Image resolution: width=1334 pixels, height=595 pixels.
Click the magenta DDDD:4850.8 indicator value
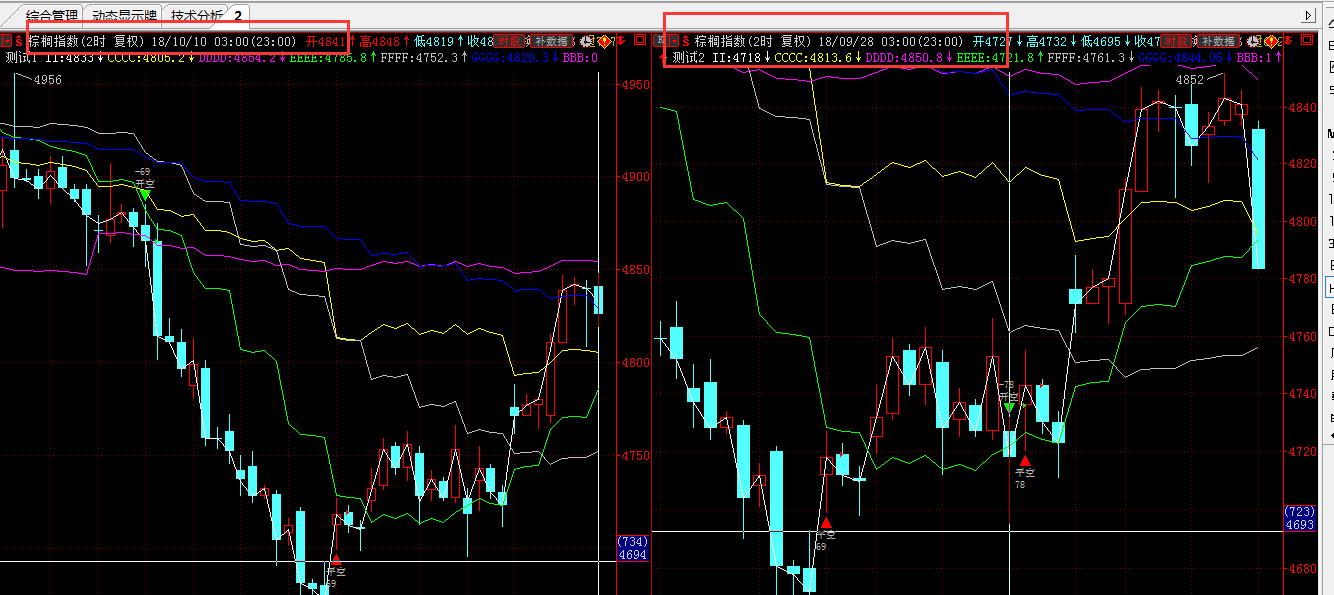[x=904, y=58]
